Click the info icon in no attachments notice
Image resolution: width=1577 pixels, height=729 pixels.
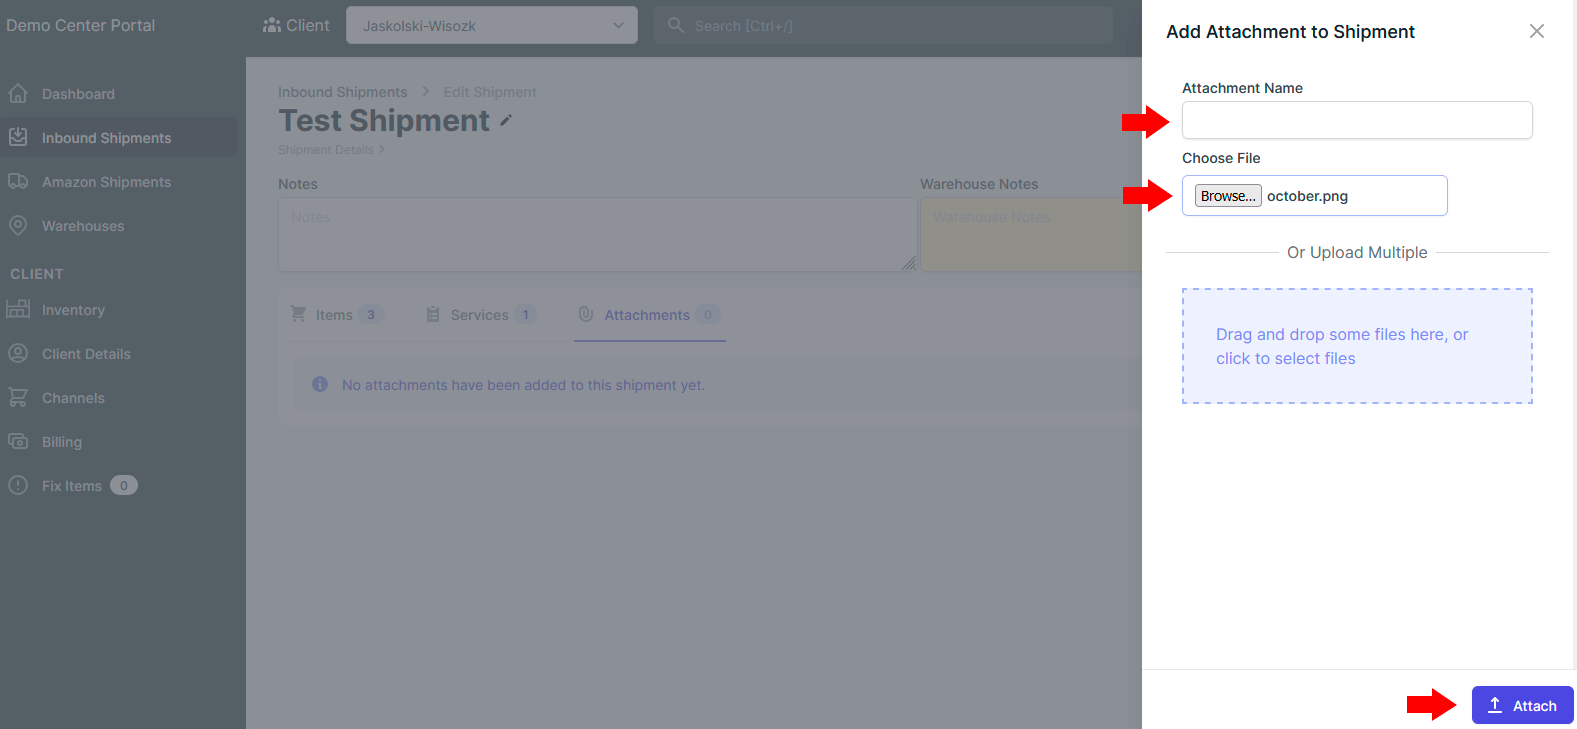(x=320, y=384)
